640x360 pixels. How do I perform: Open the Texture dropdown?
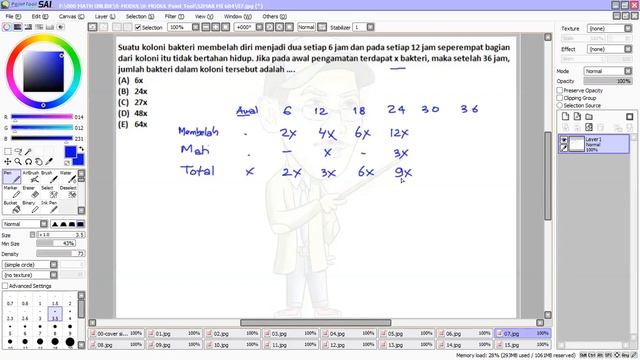609,29
